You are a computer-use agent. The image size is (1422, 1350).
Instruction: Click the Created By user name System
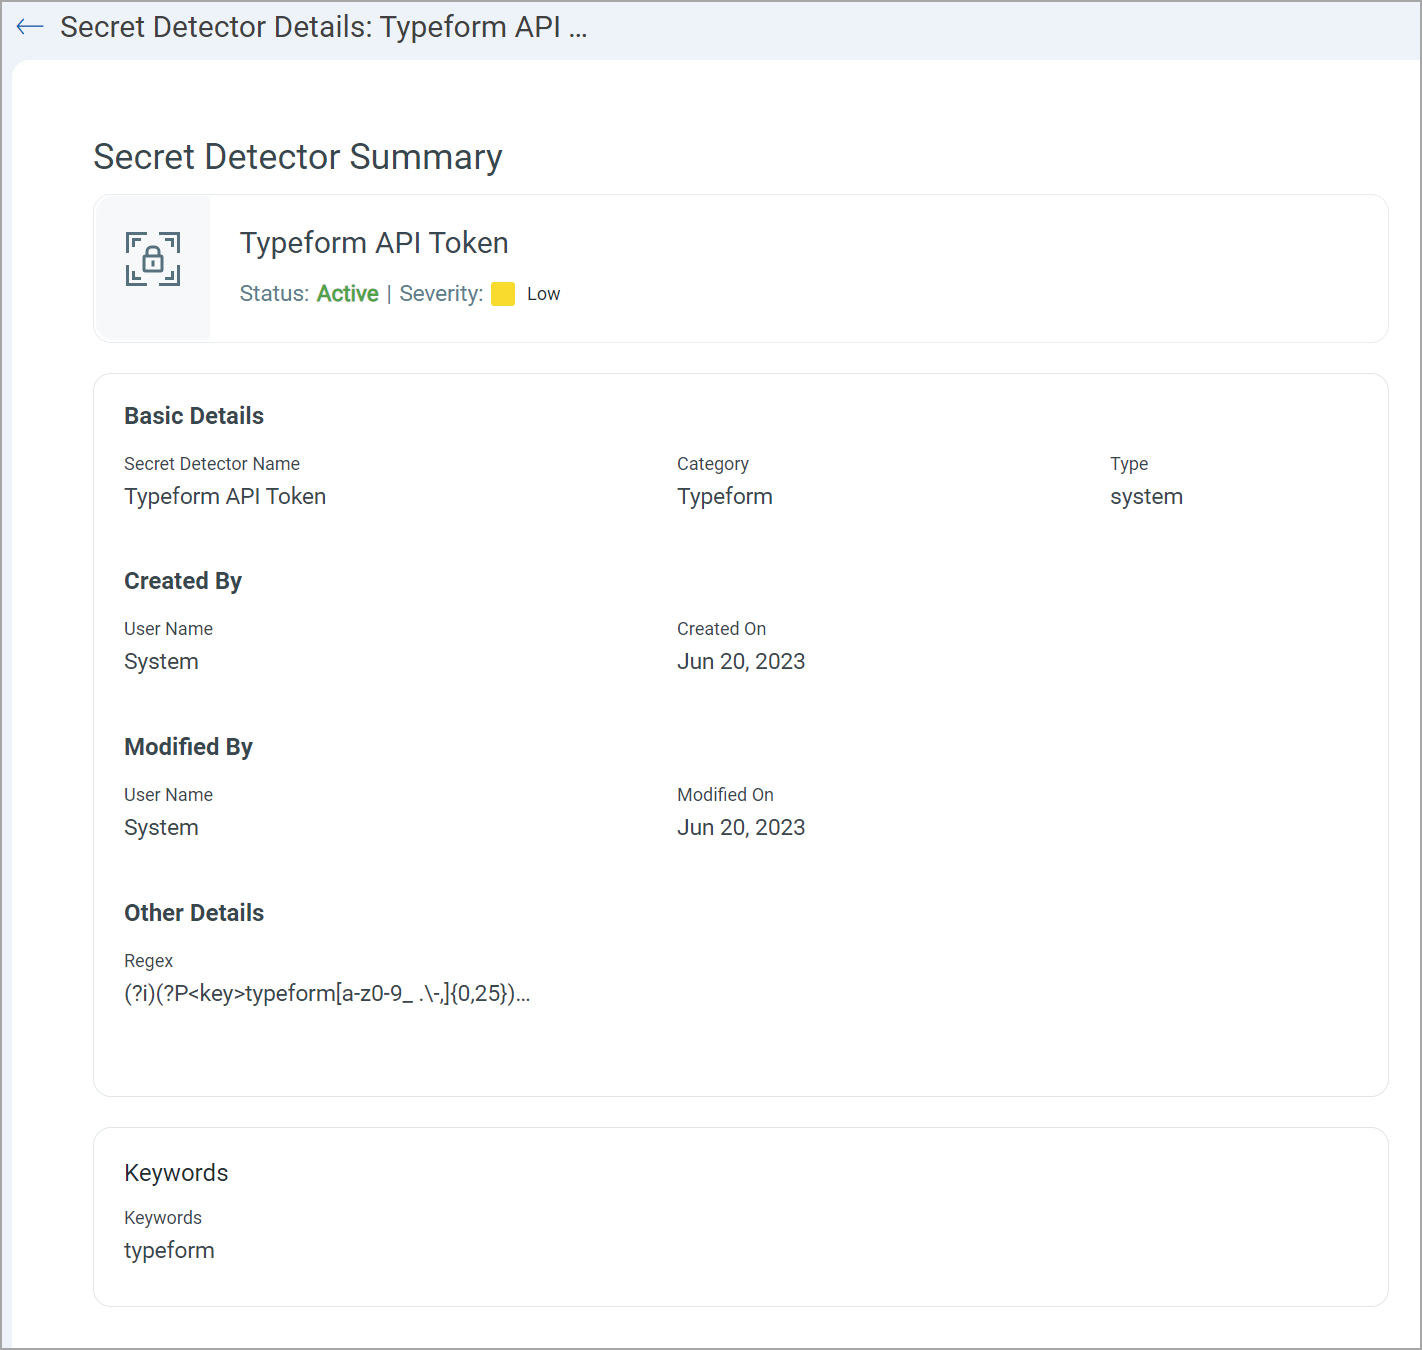click(x=161, y=662)
